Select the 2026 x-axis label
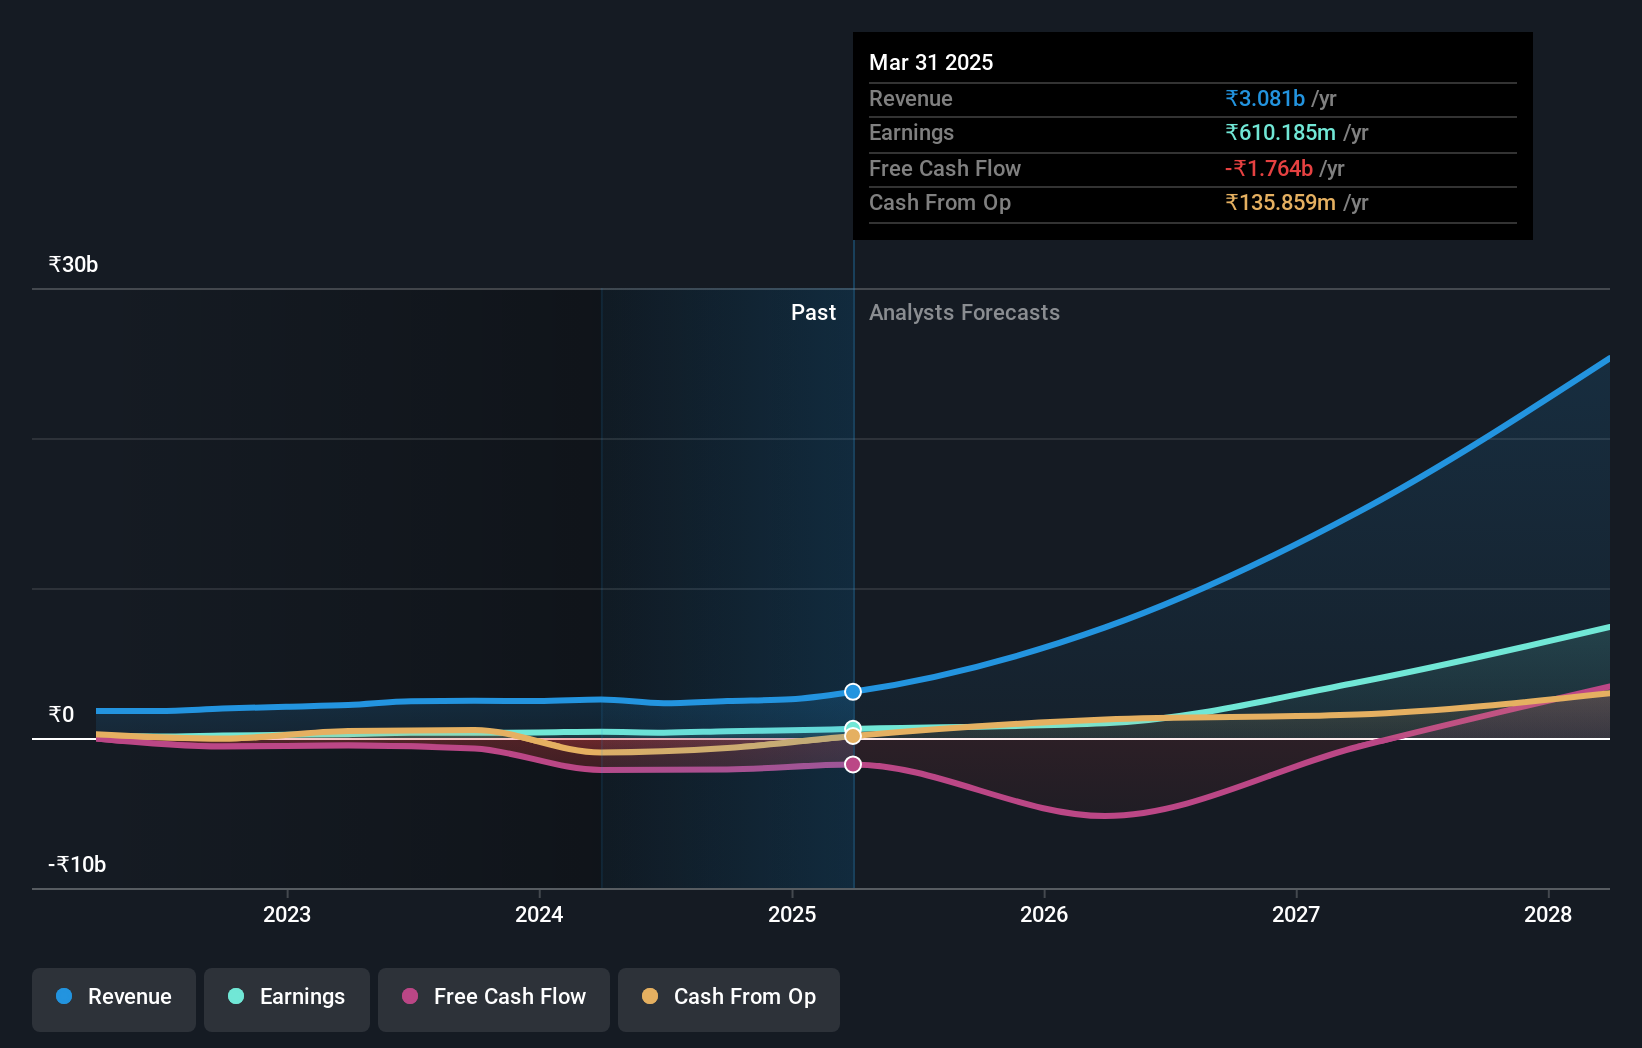 (1044, 914)
